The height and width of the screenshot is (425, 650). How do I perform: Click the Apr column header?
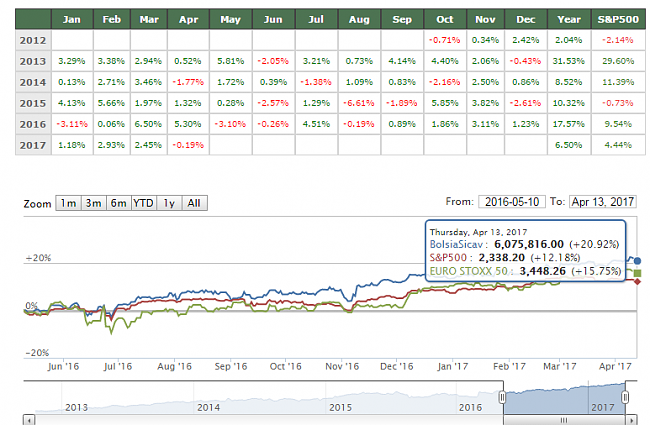tap(189, 19)
